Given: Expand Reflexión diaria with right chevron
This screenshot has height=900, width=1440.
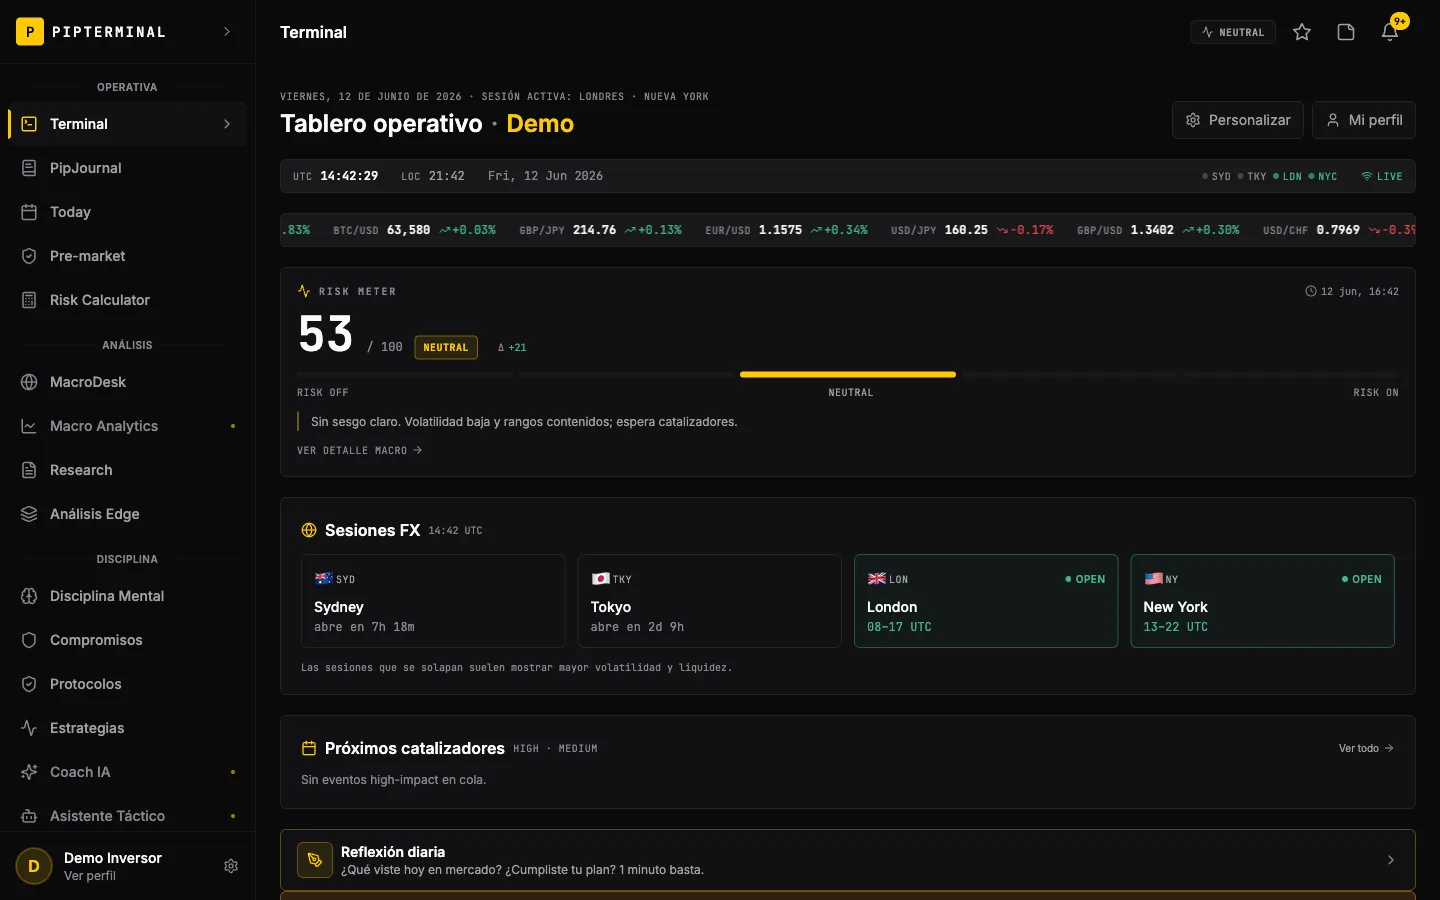Looking at the screenshot, I should (x=1390, y=860).
